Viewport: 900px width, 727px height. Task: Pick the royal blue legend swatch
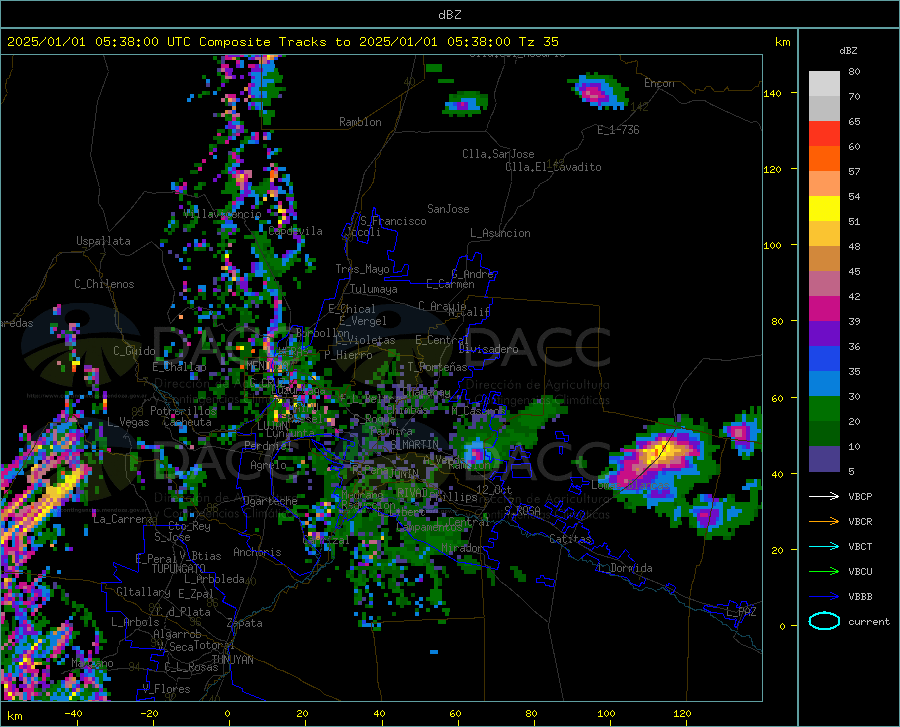tap(824, 359)
